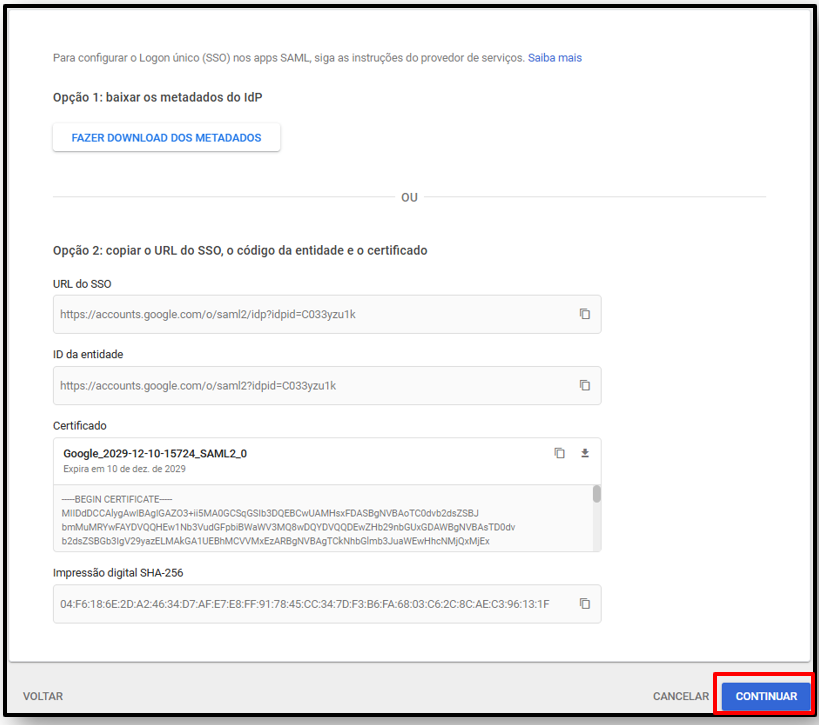The width and height of the screenshot is (819, 725).
Task: Click the 'Impressão digital SHA-256' label
Action: coord(118,573)
